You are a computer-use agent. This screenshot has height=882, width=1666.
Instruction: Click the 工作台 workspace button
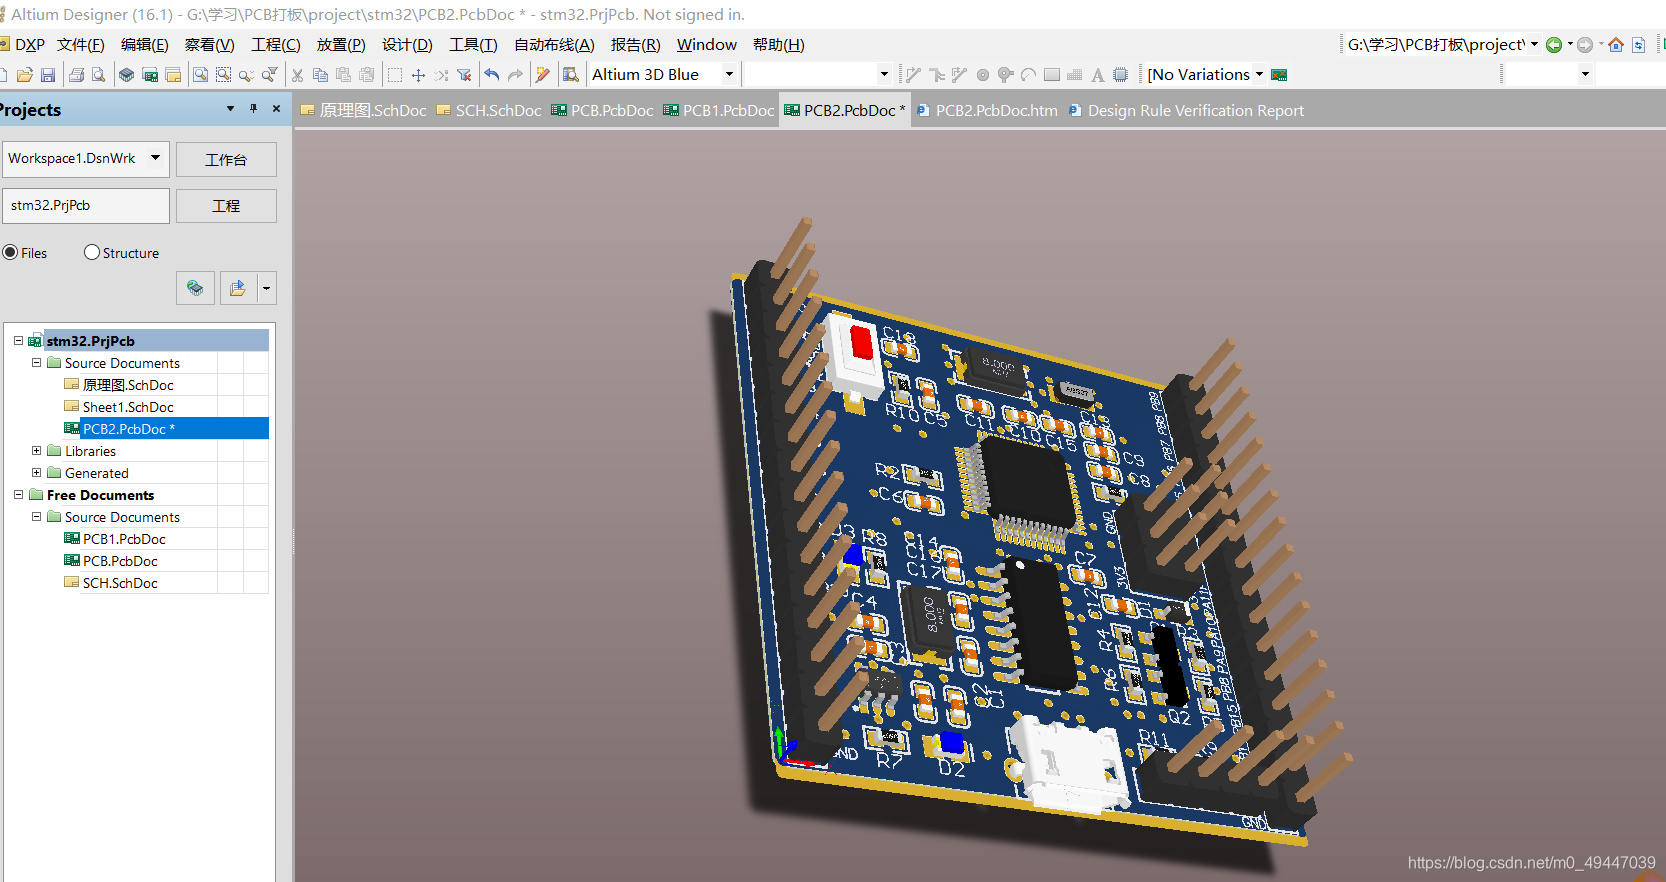(x=226, y=160)
